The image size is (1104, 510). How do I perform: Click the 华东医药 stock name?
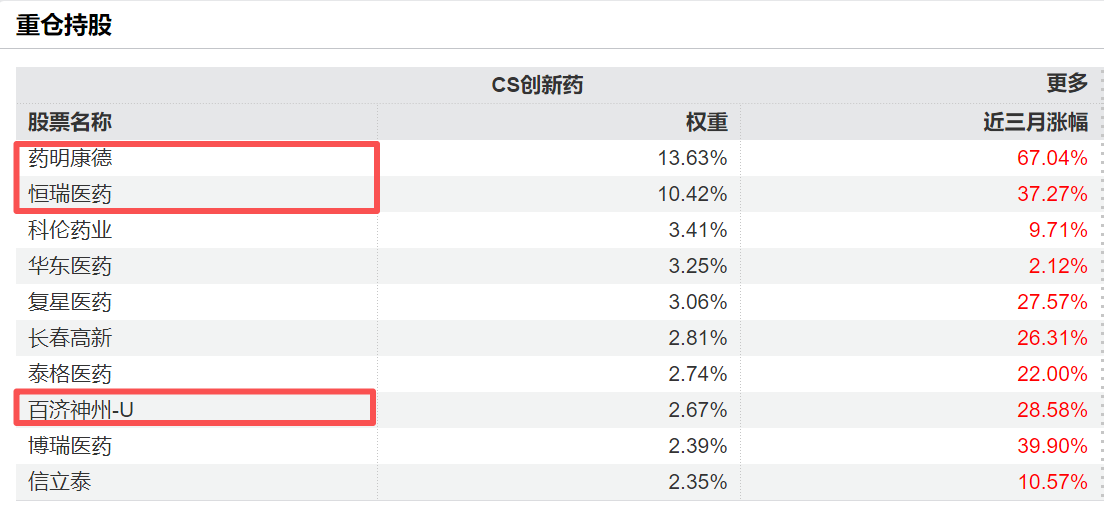click(70, 266)
